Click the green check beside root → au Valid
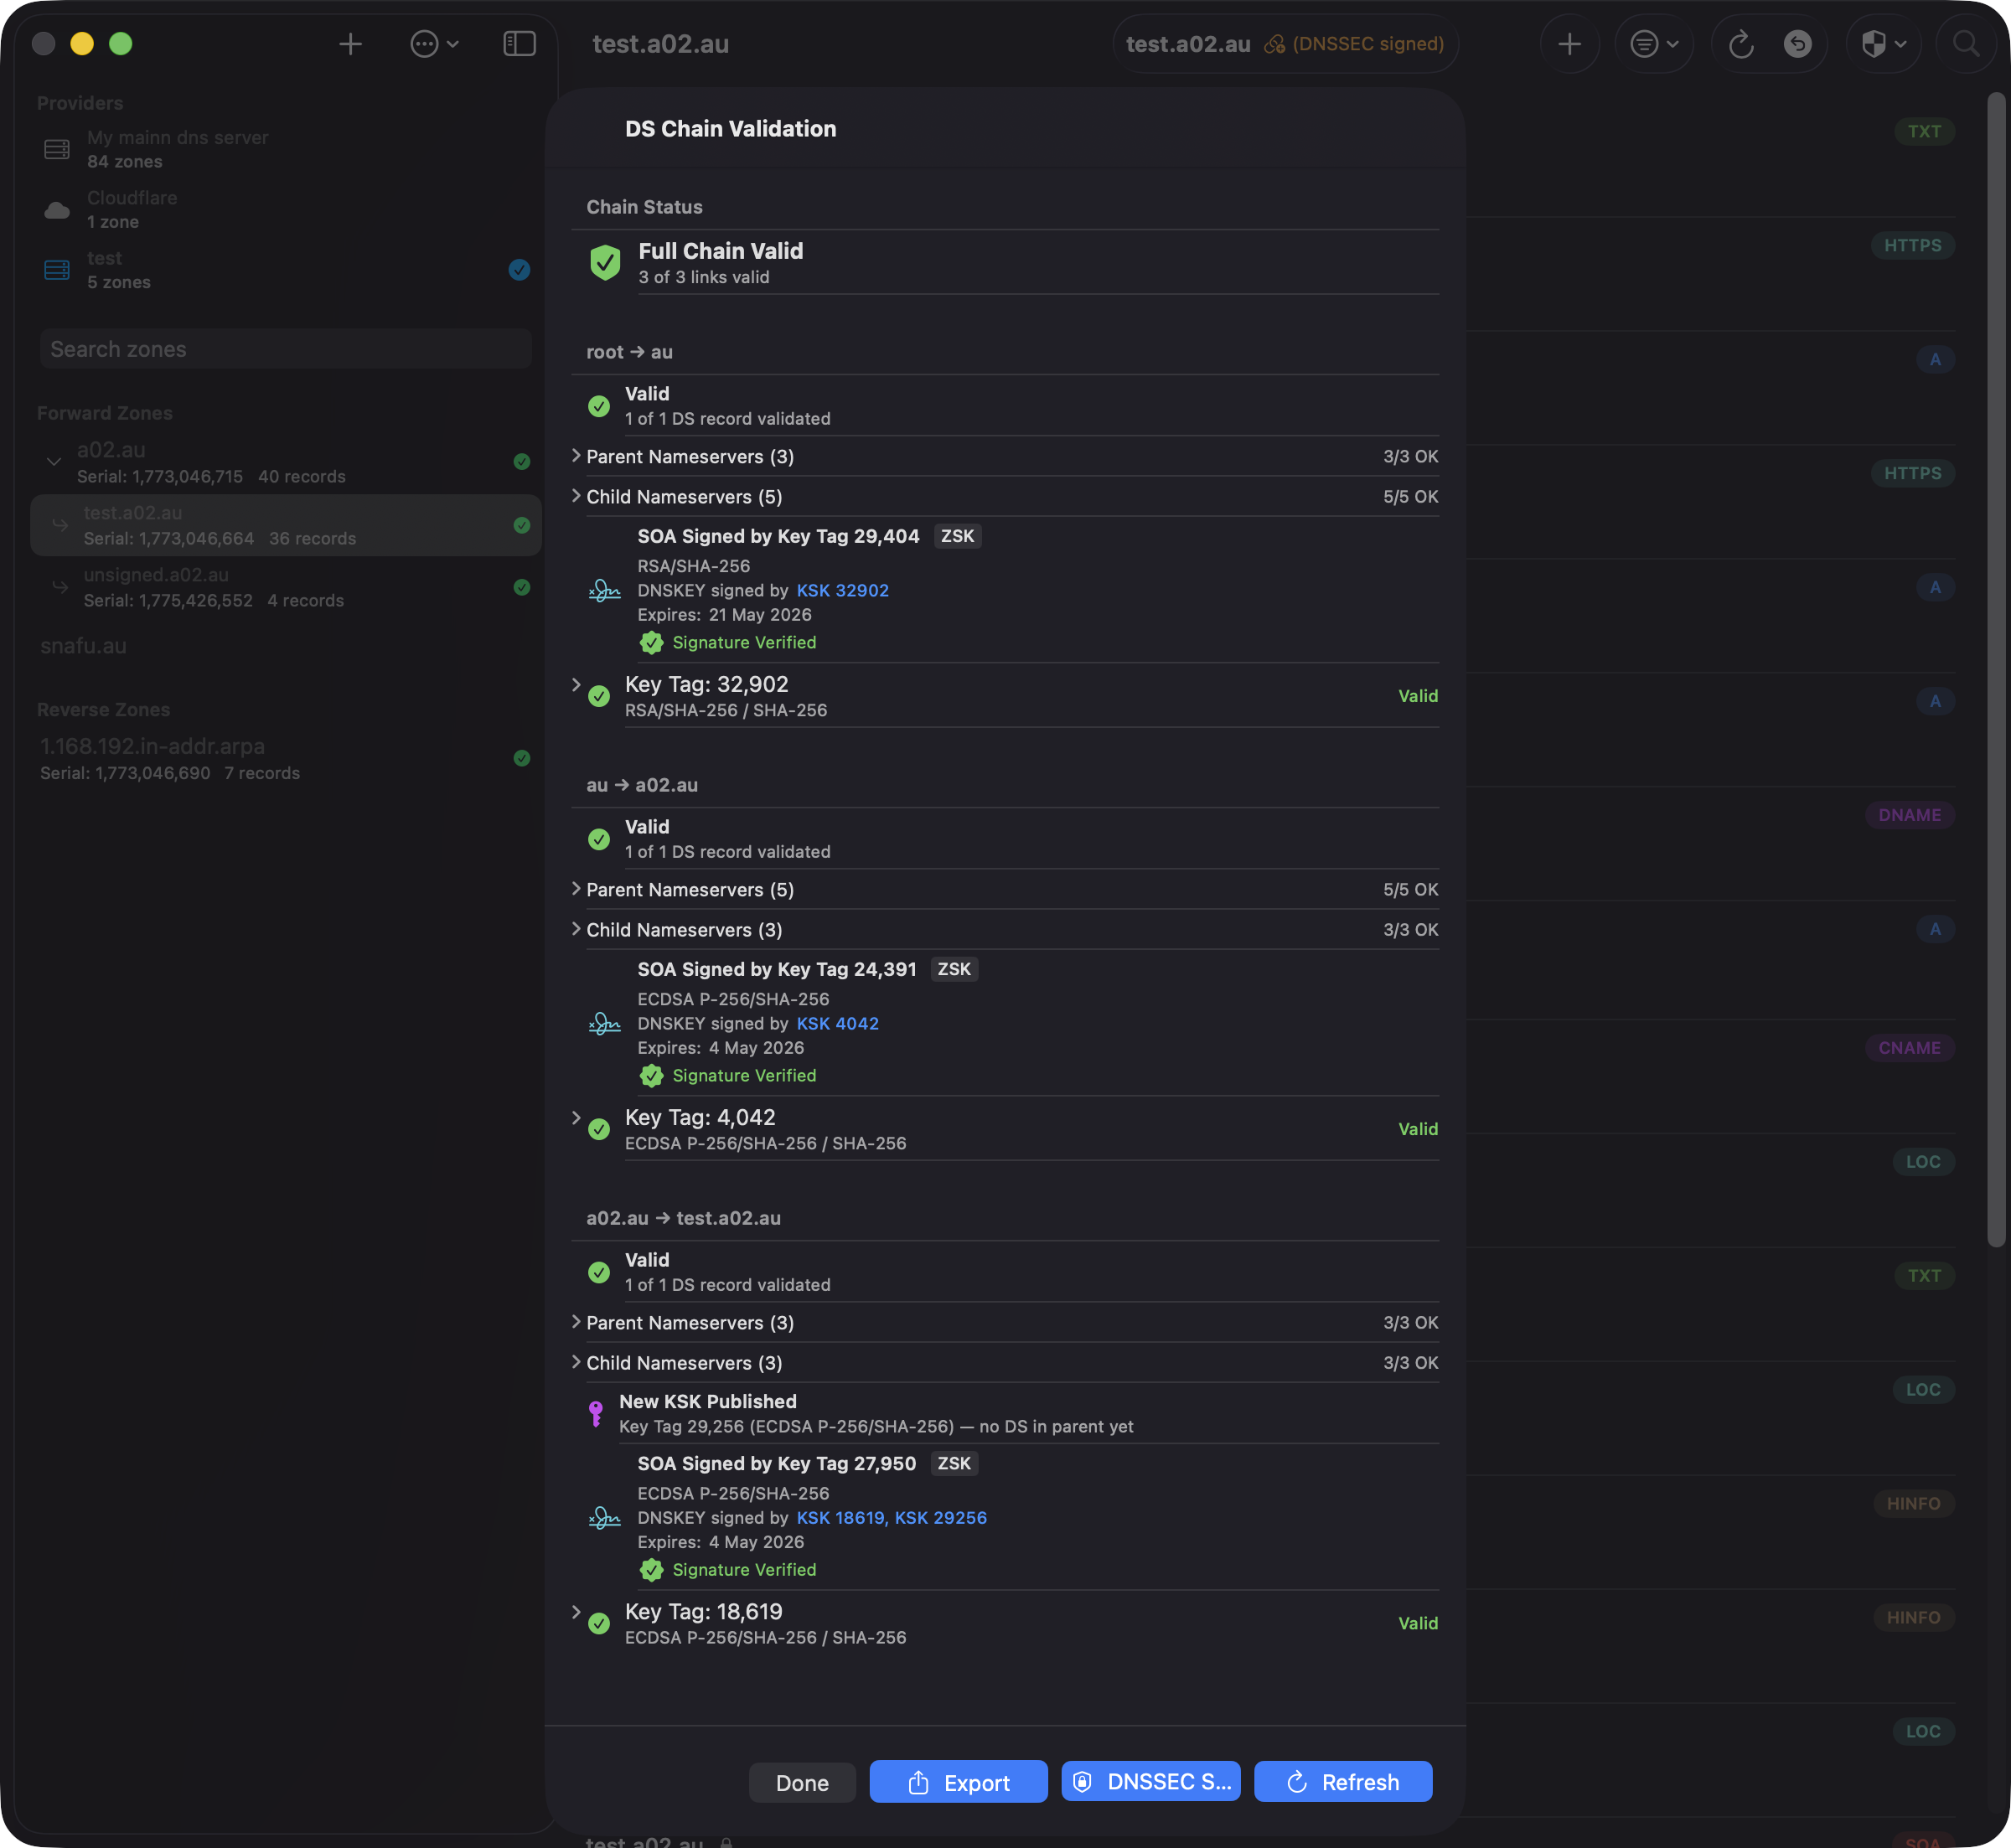 [x=599, y=406]
